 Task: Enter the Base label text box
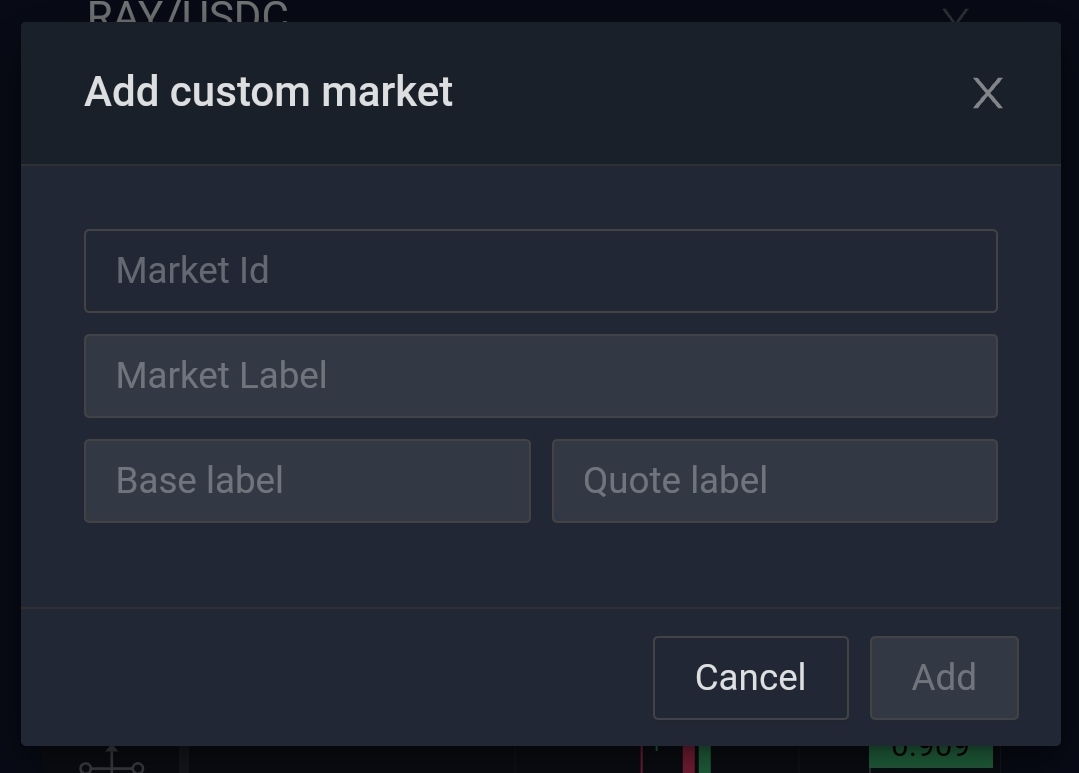click(x=307, y=481)
